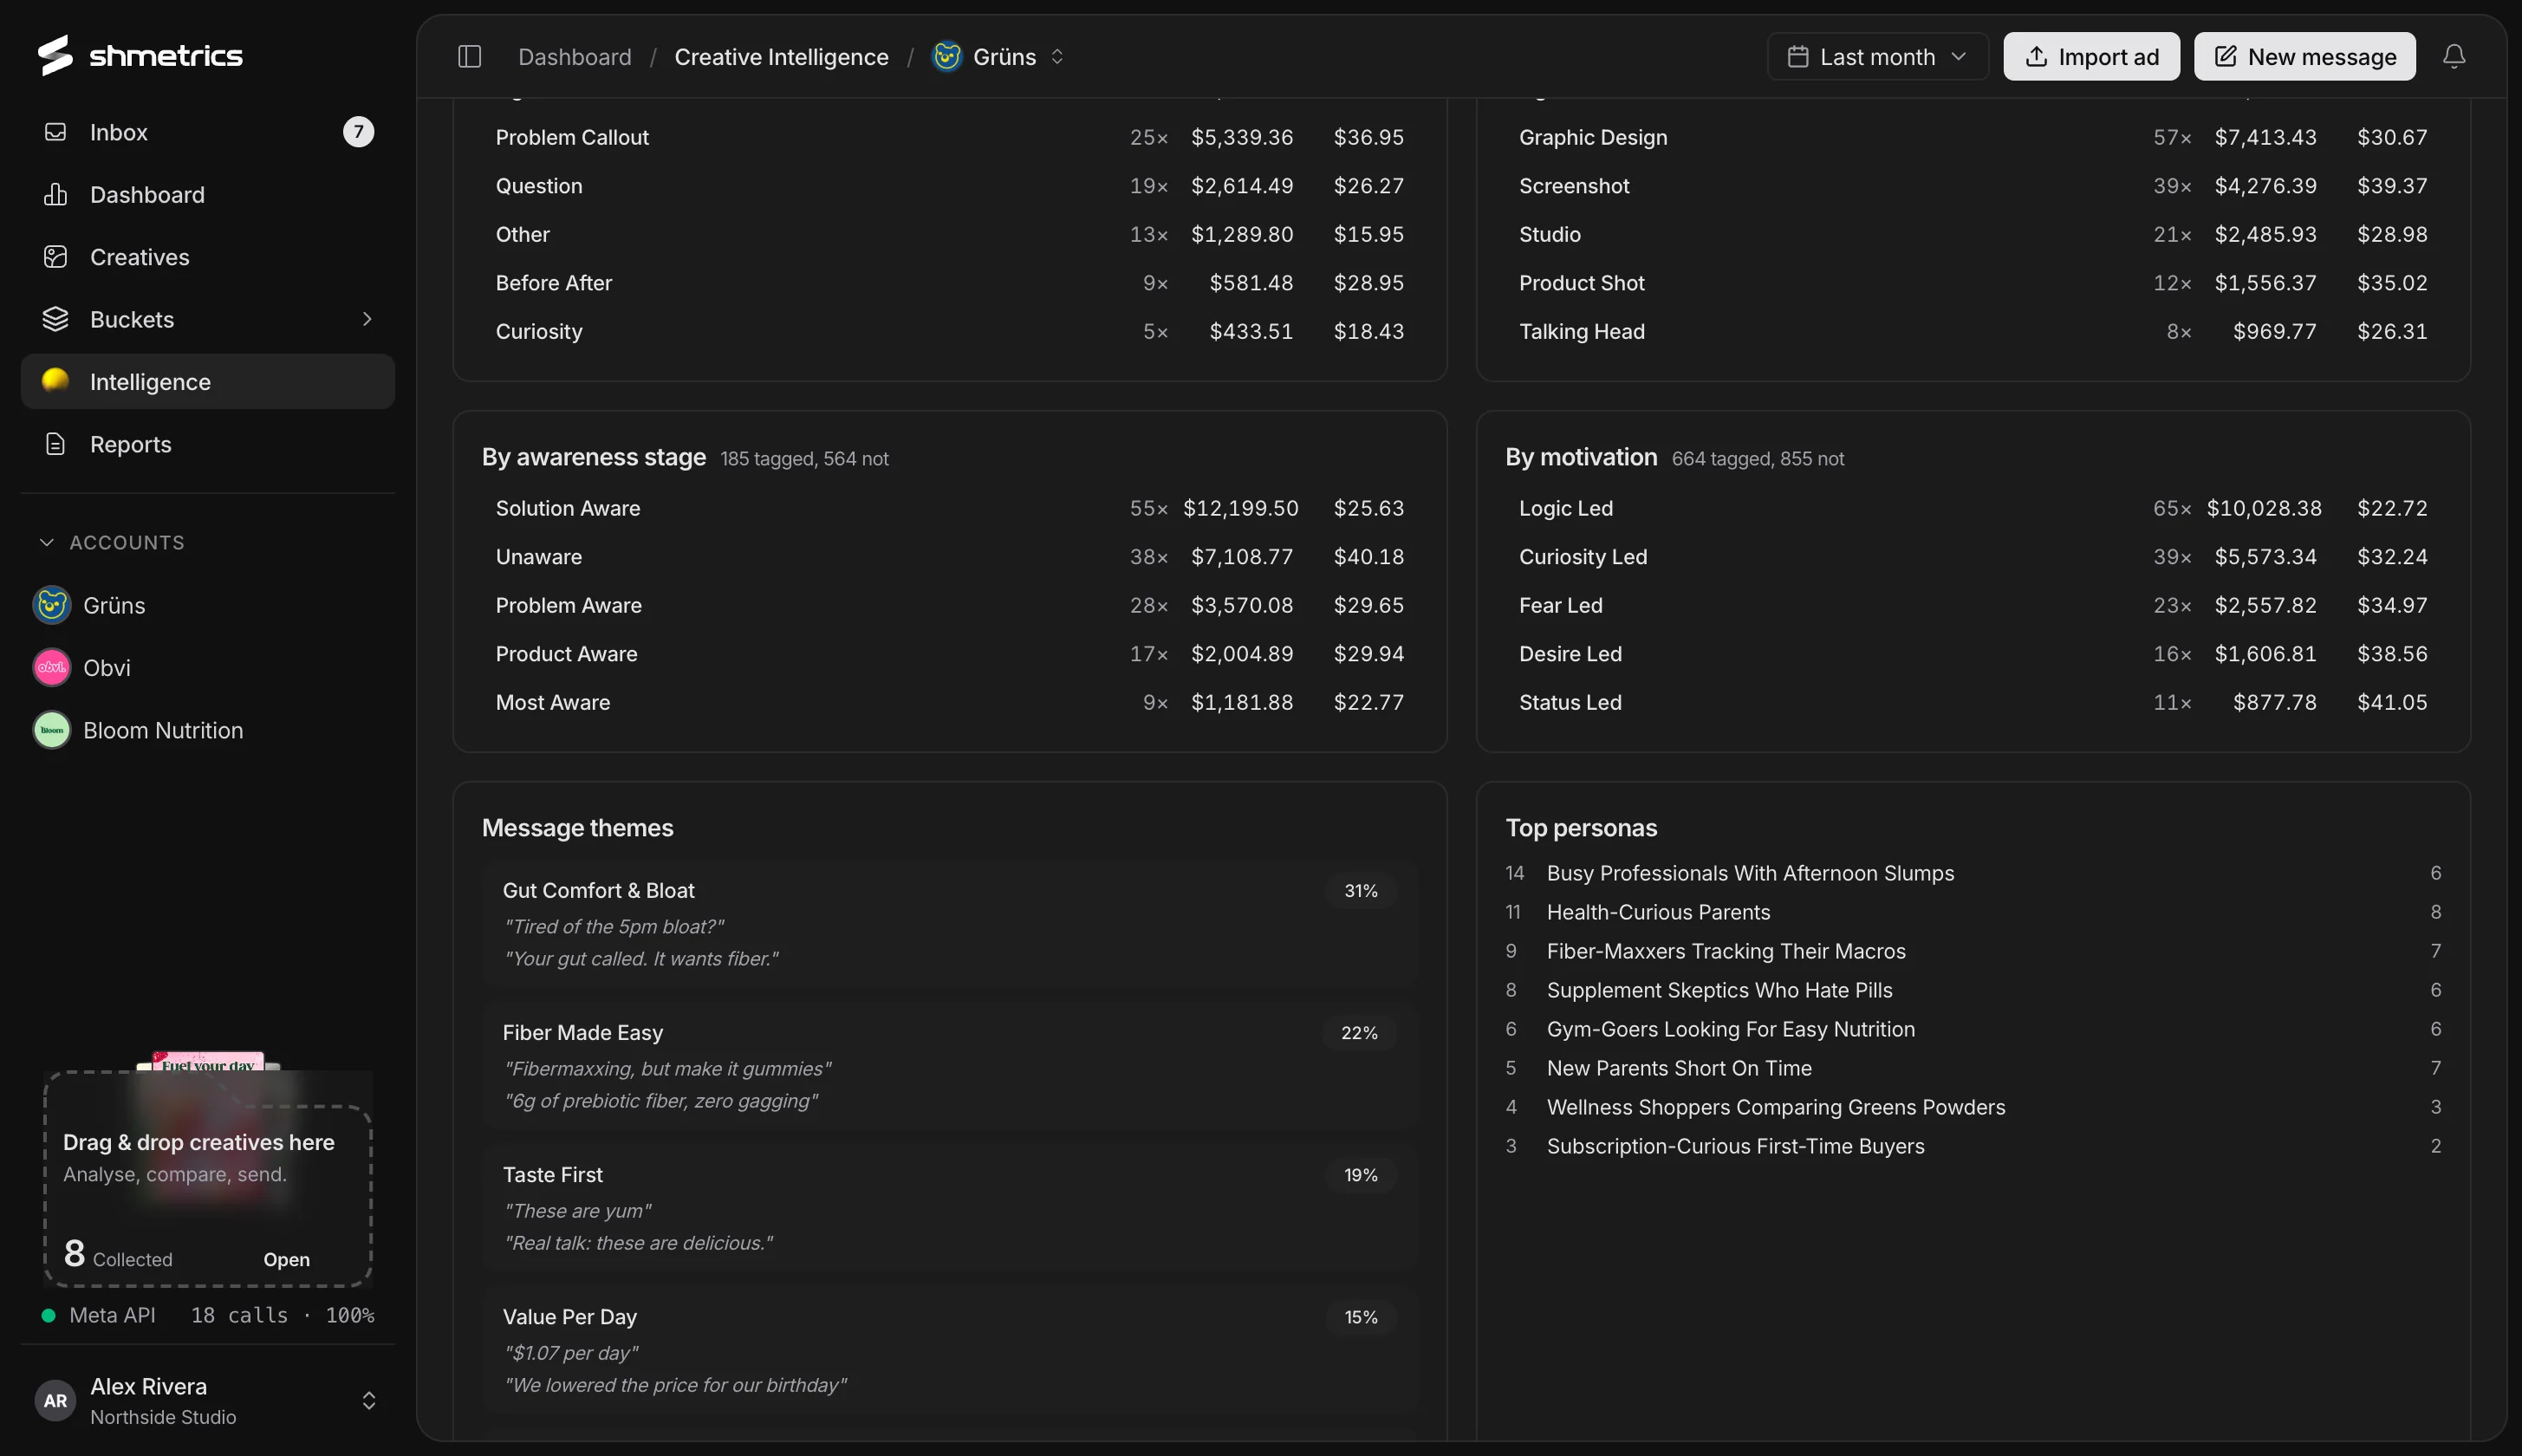Click the Buckets layers icon
The width and height of the screenshot is (2522, 1456).
[56, 319]
